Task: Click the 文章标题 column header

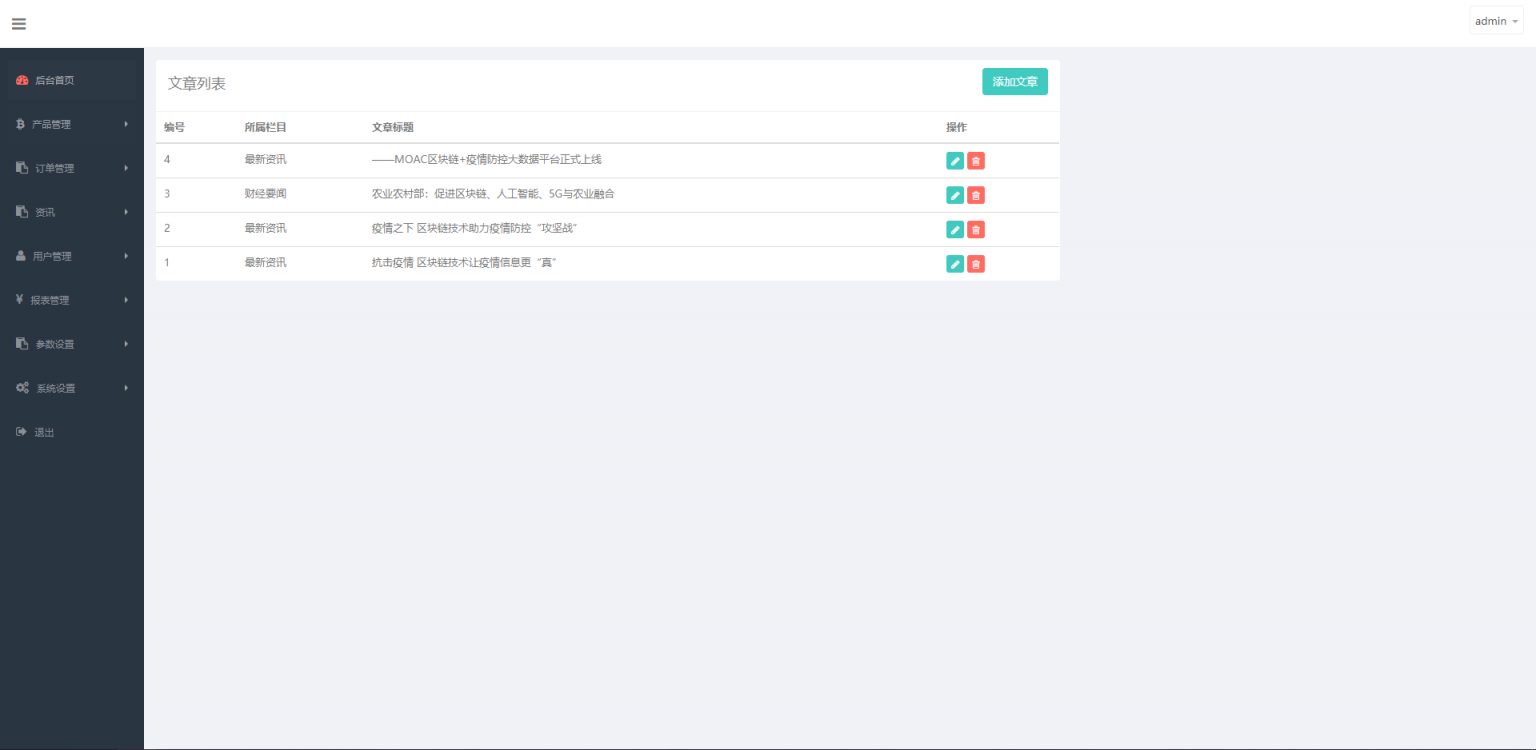Action: [x=393, y=128]
